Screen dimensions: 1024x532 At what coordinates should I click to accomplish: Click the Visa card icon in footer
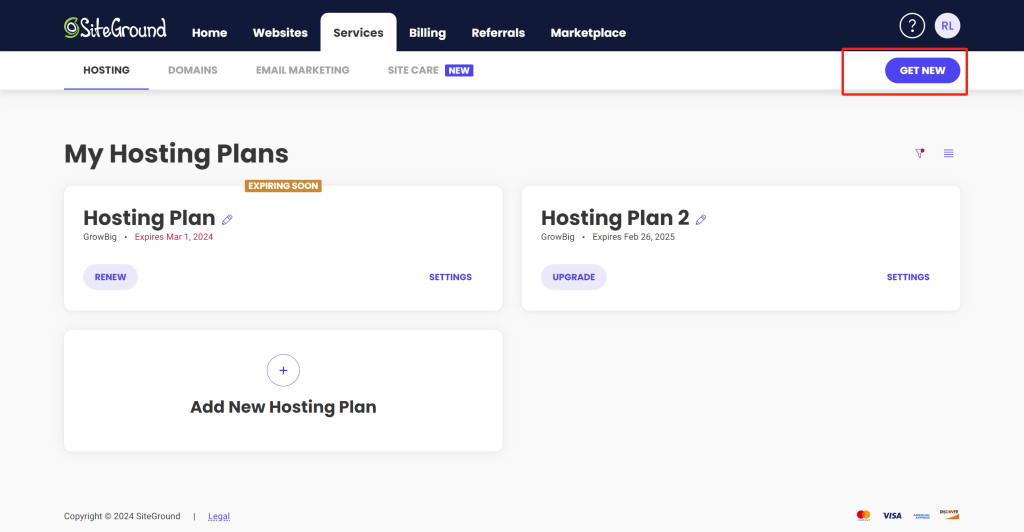pos(892,516)
